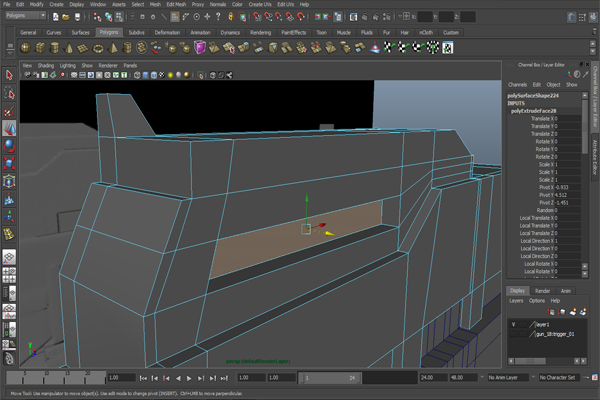
Task: Switch to the Rendering shelf tab
Action: click(261, 33)
